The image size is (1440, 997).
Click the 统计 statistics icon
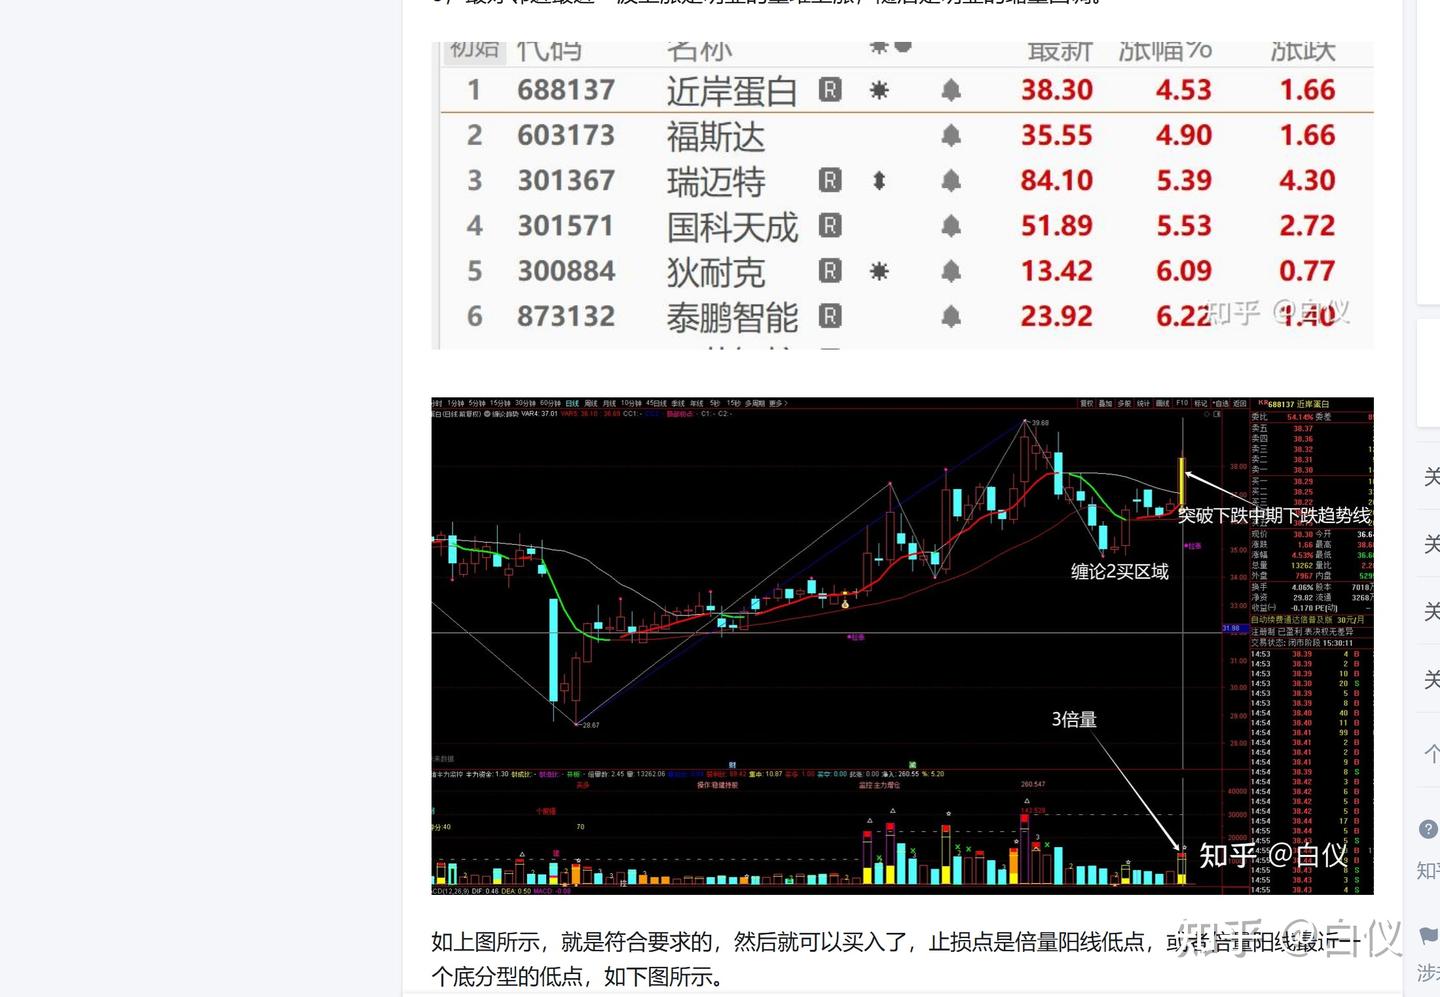1144,403
